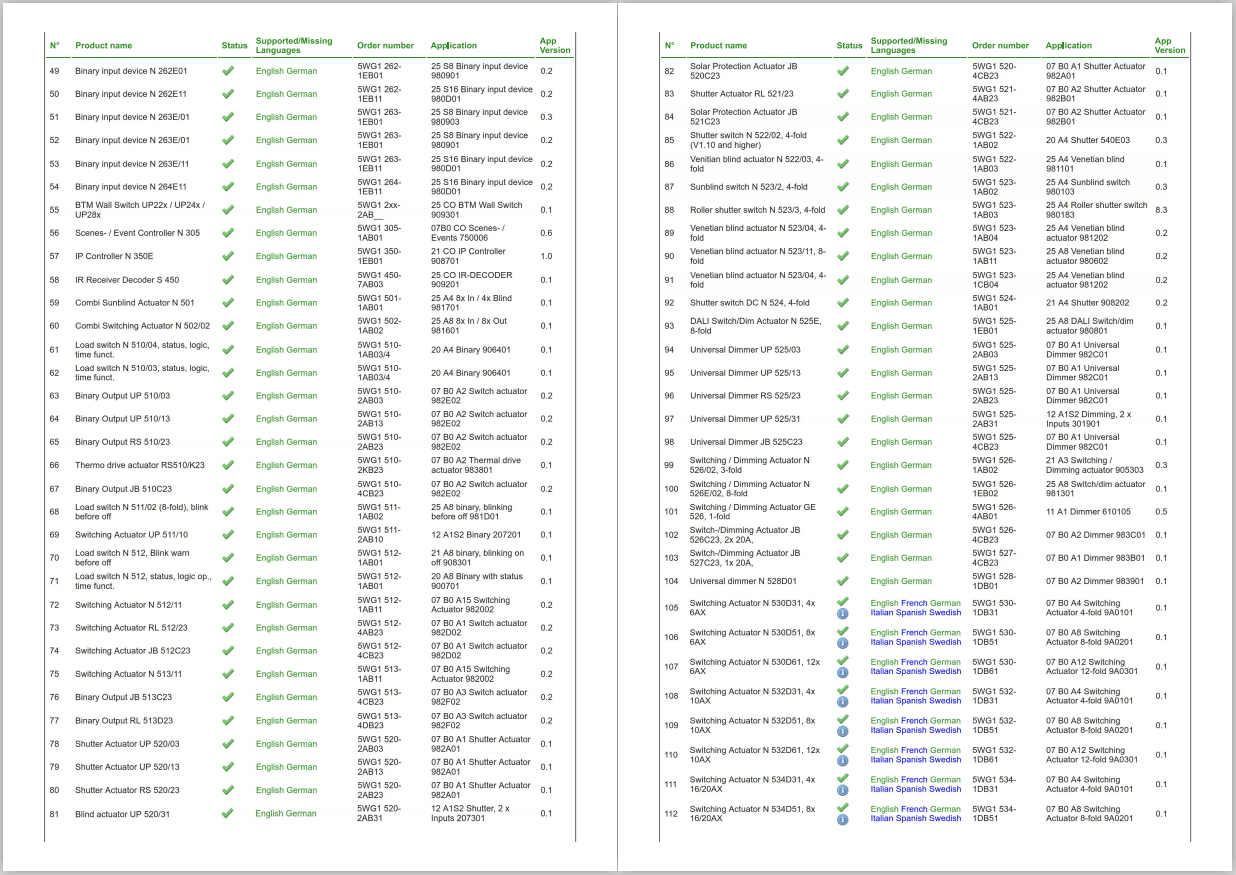Screen dimensions: 1236x875
Task: Click the Product name header on left page
Action: click(103, 46)
